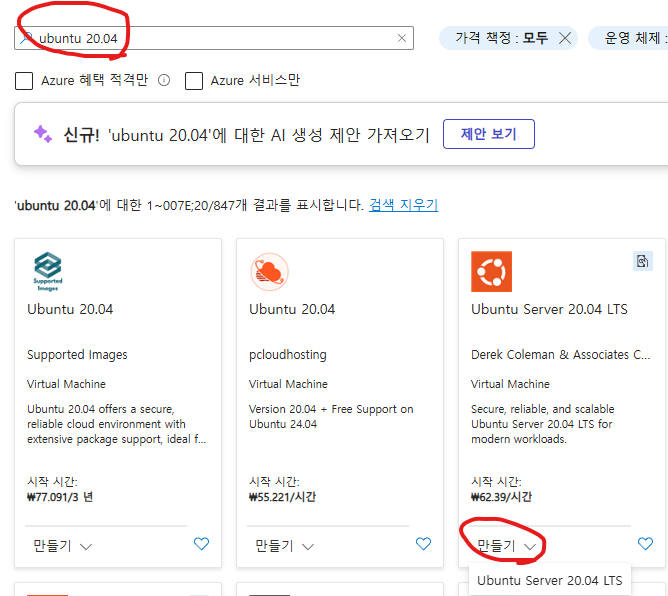668x596 pixels.
Task: Click 'Secure, reliable, and scalable' description
Action: (543, 424)
